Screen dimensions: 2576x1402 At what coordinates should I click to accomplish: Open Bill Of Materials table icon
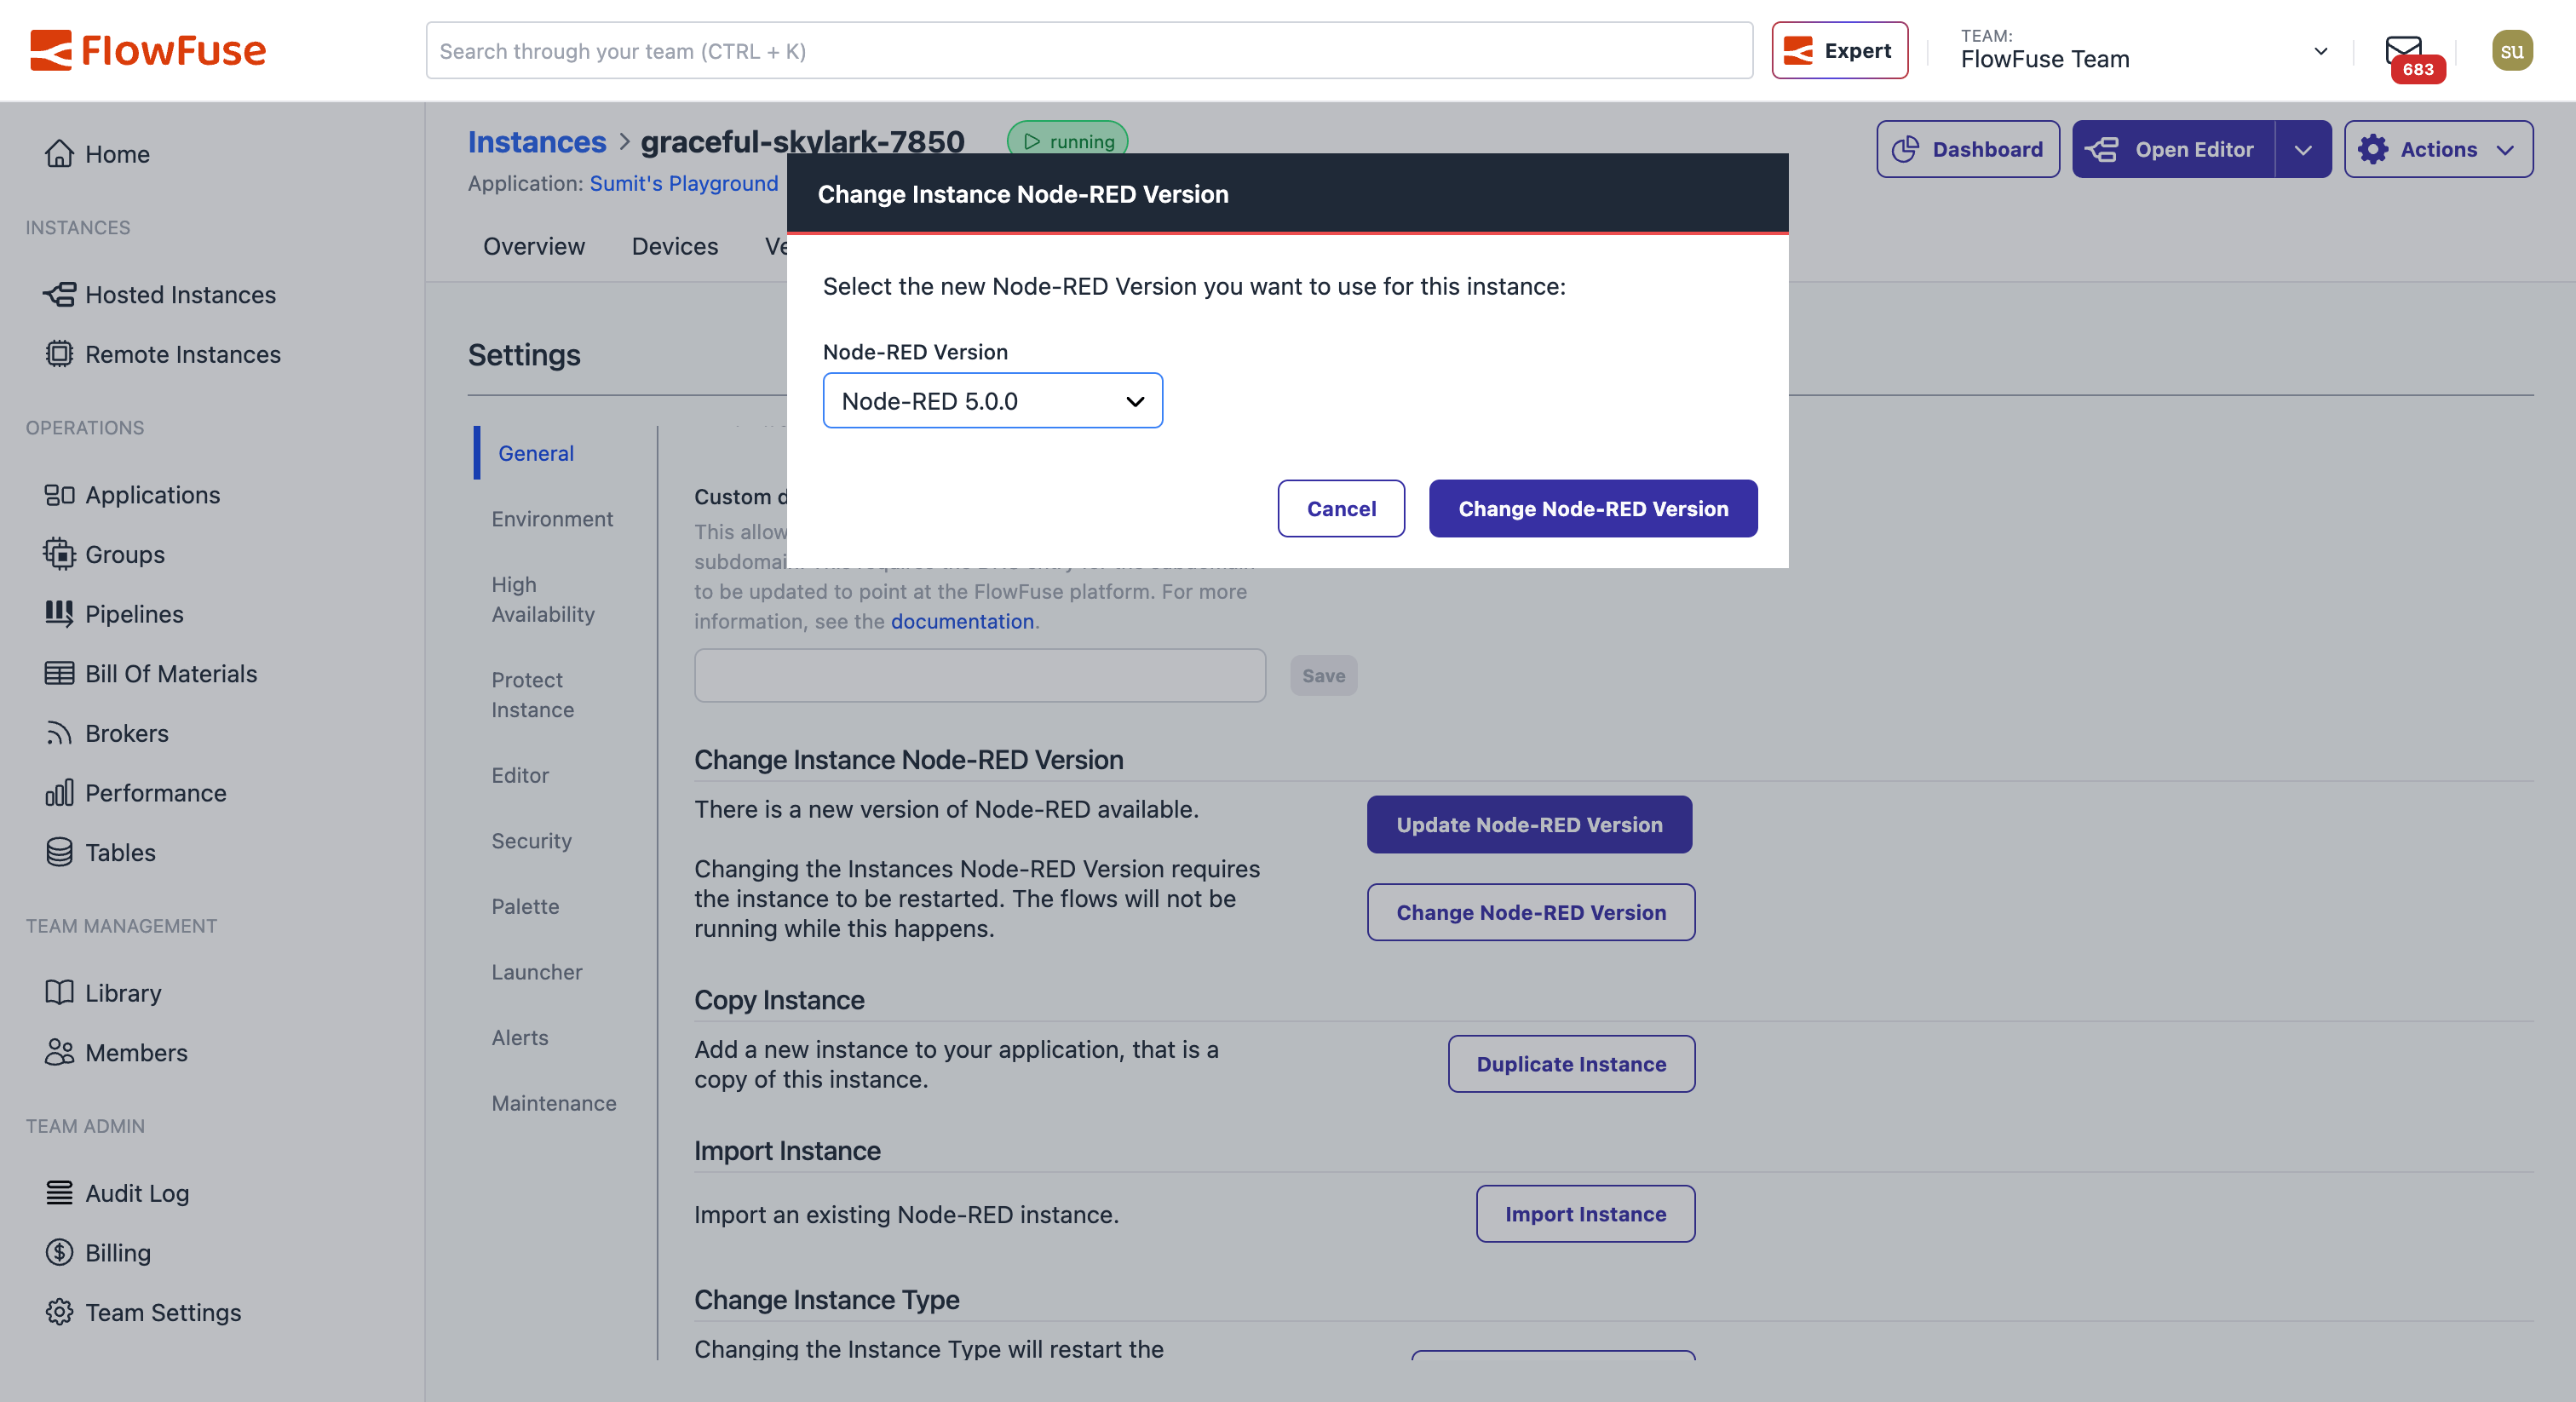tap(59, 673)
